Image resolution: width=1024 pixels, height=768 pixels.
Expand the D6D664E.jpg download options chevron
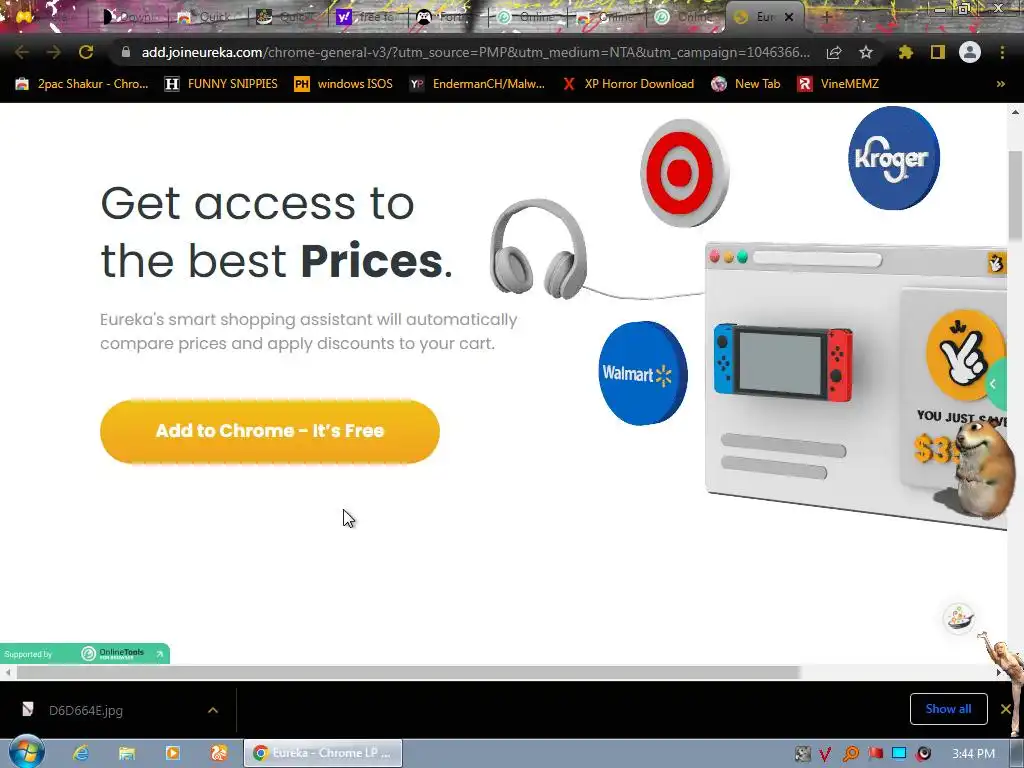(213, 710)
